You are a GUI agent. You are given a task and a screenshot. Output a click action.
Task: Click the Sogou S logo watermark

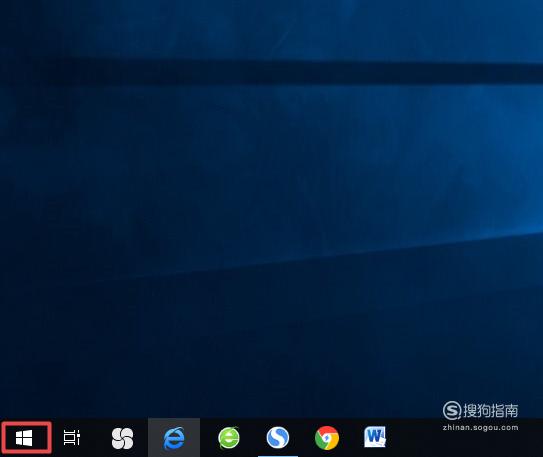452,411
